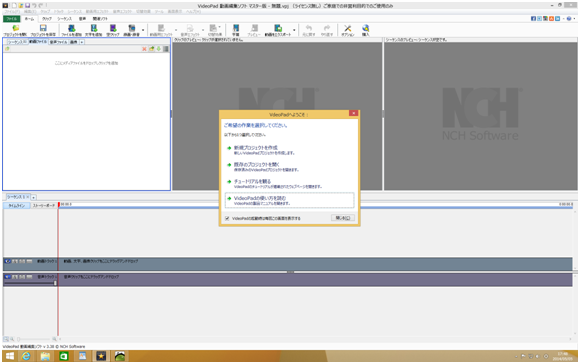
Task: Click the Close button in welcome dialog
Action: 343,218
